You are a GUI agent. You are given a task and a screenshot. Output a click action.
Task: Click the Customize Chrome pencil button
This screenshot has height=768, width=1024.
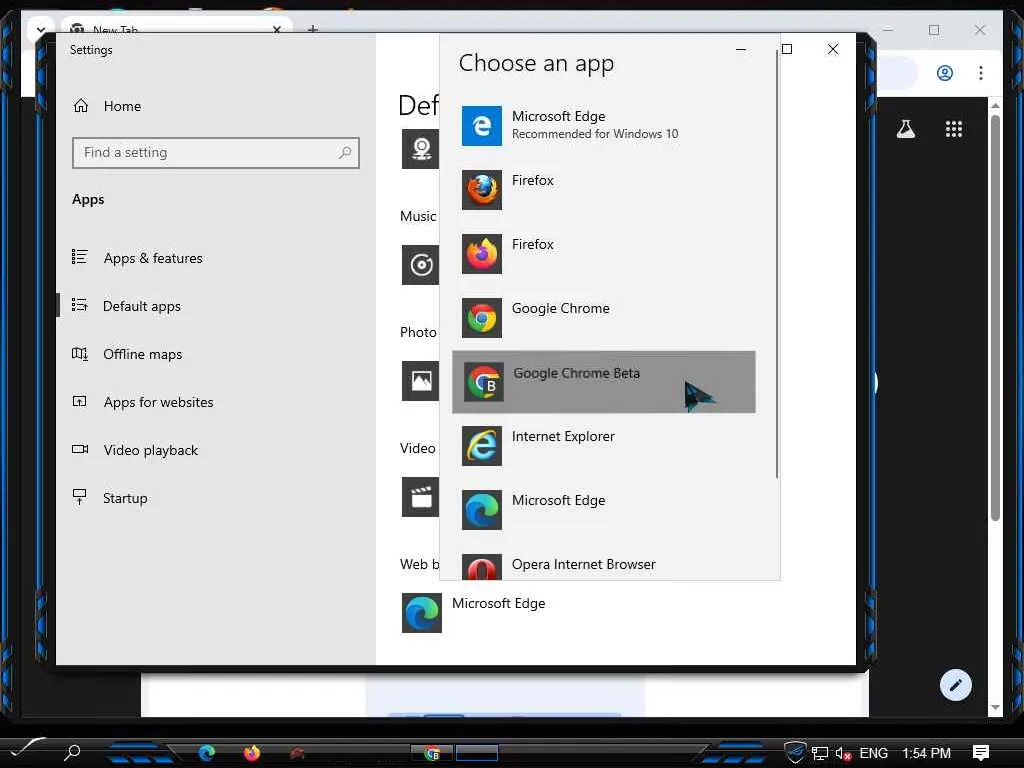coord(955,684)
